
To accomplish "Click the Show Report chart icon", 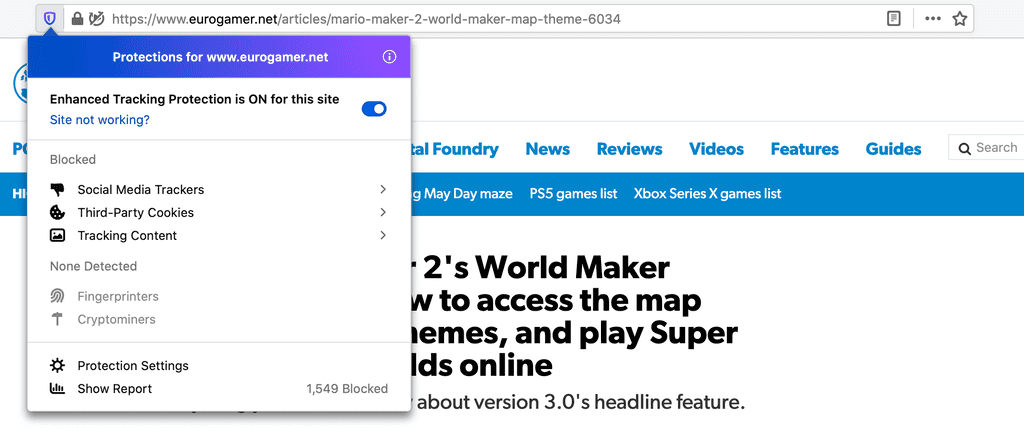I will [57, 389].
